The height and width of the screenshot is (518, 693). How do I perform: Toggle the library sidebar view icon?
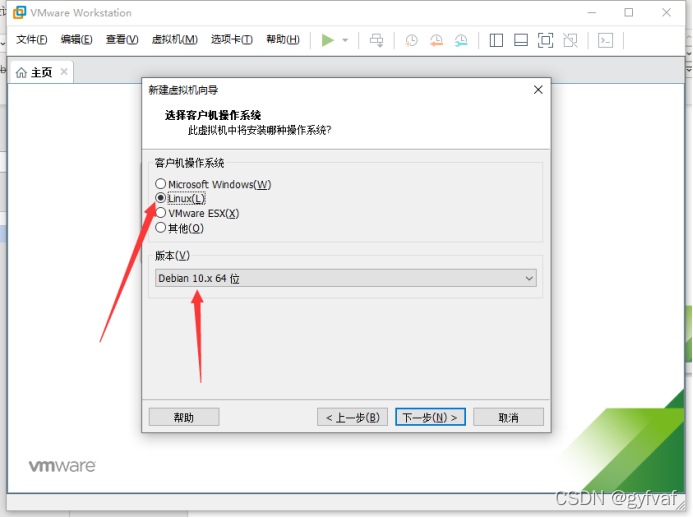point(496,40)
